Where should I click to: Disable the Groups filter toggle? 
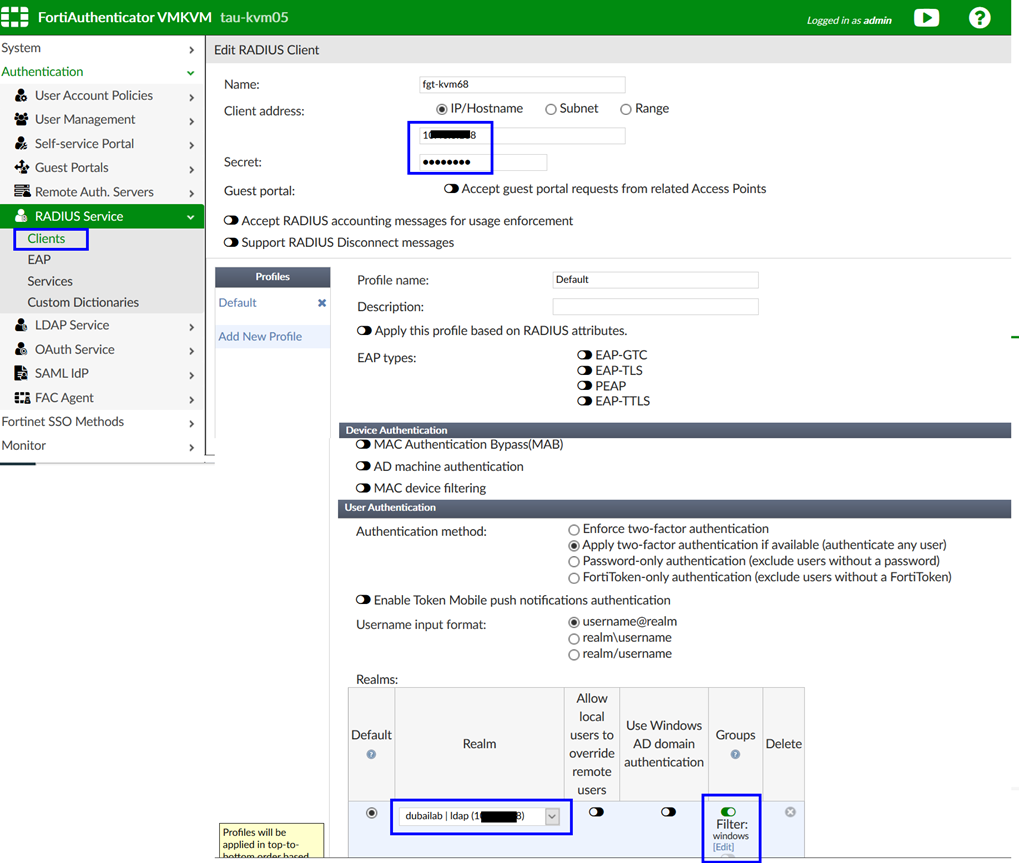[x=729, y=812]
